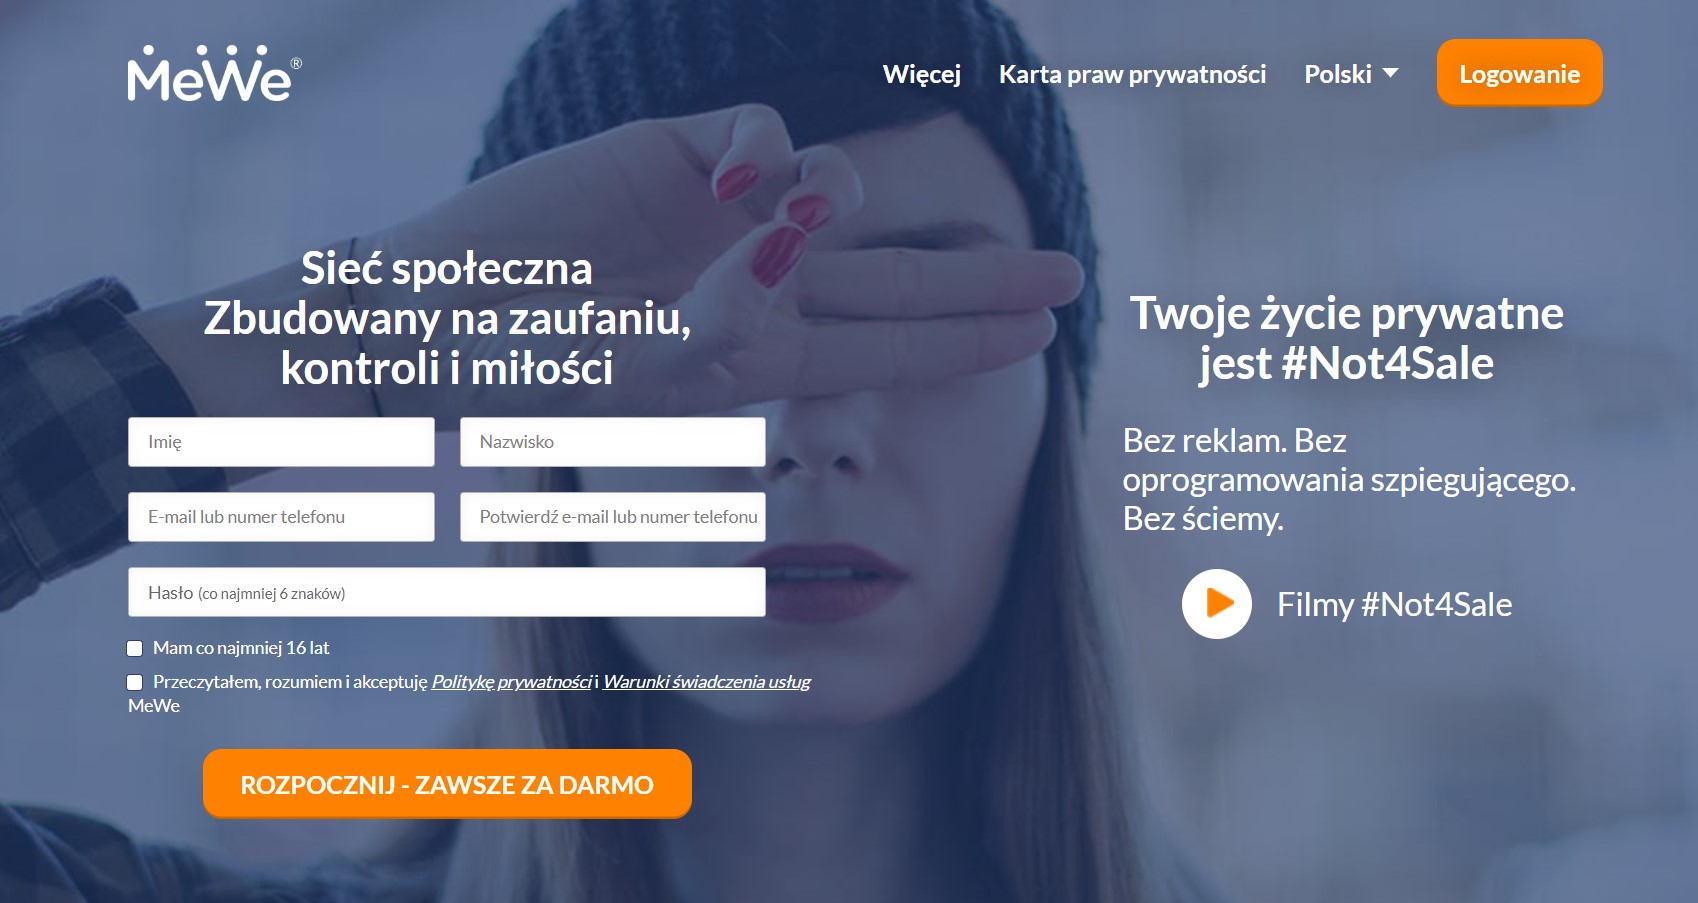Click the Filmy #Not4Sale text link
This screenshot has width=1698, height=903.
1394,604
